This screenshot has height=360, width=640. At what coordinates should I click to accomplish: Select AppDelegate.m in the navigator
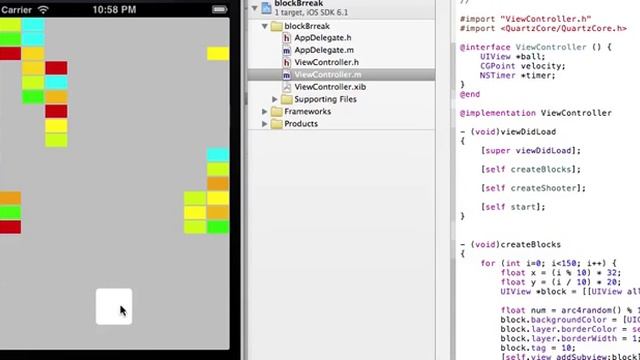click(324, 50)
